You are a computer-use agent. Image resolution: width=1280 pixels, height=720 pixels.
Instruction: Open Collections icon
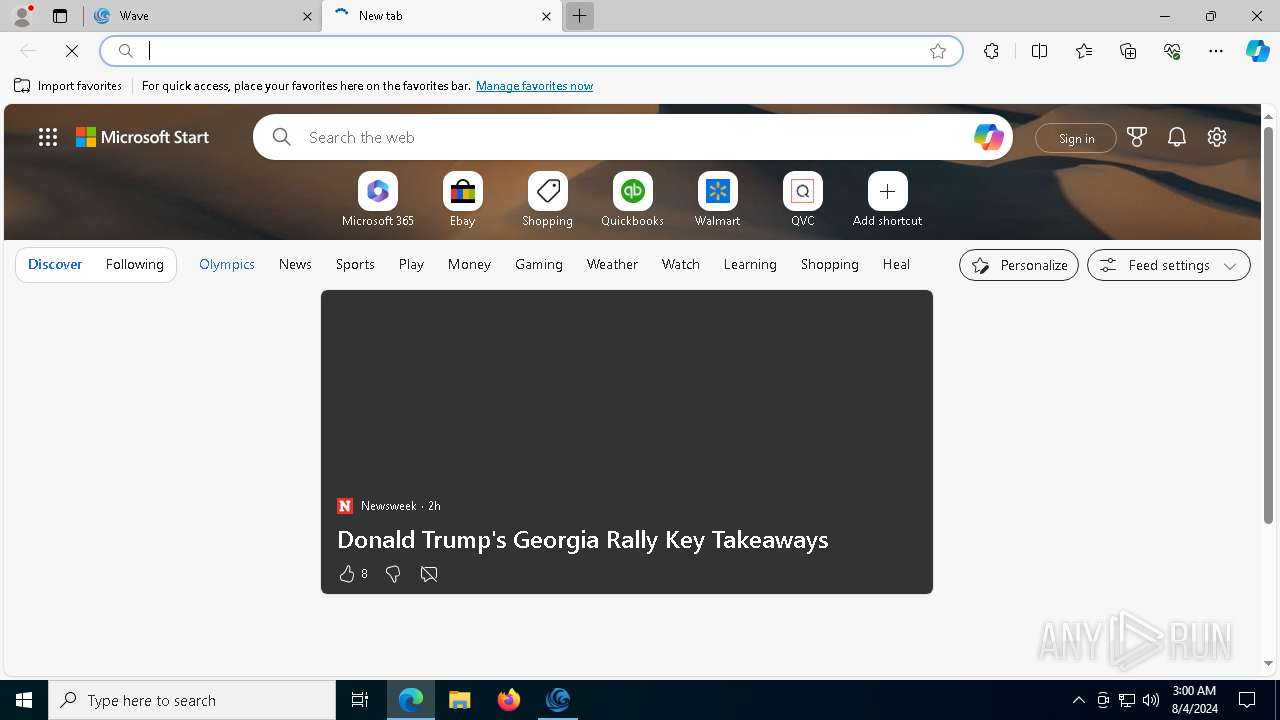[1128, 51]
